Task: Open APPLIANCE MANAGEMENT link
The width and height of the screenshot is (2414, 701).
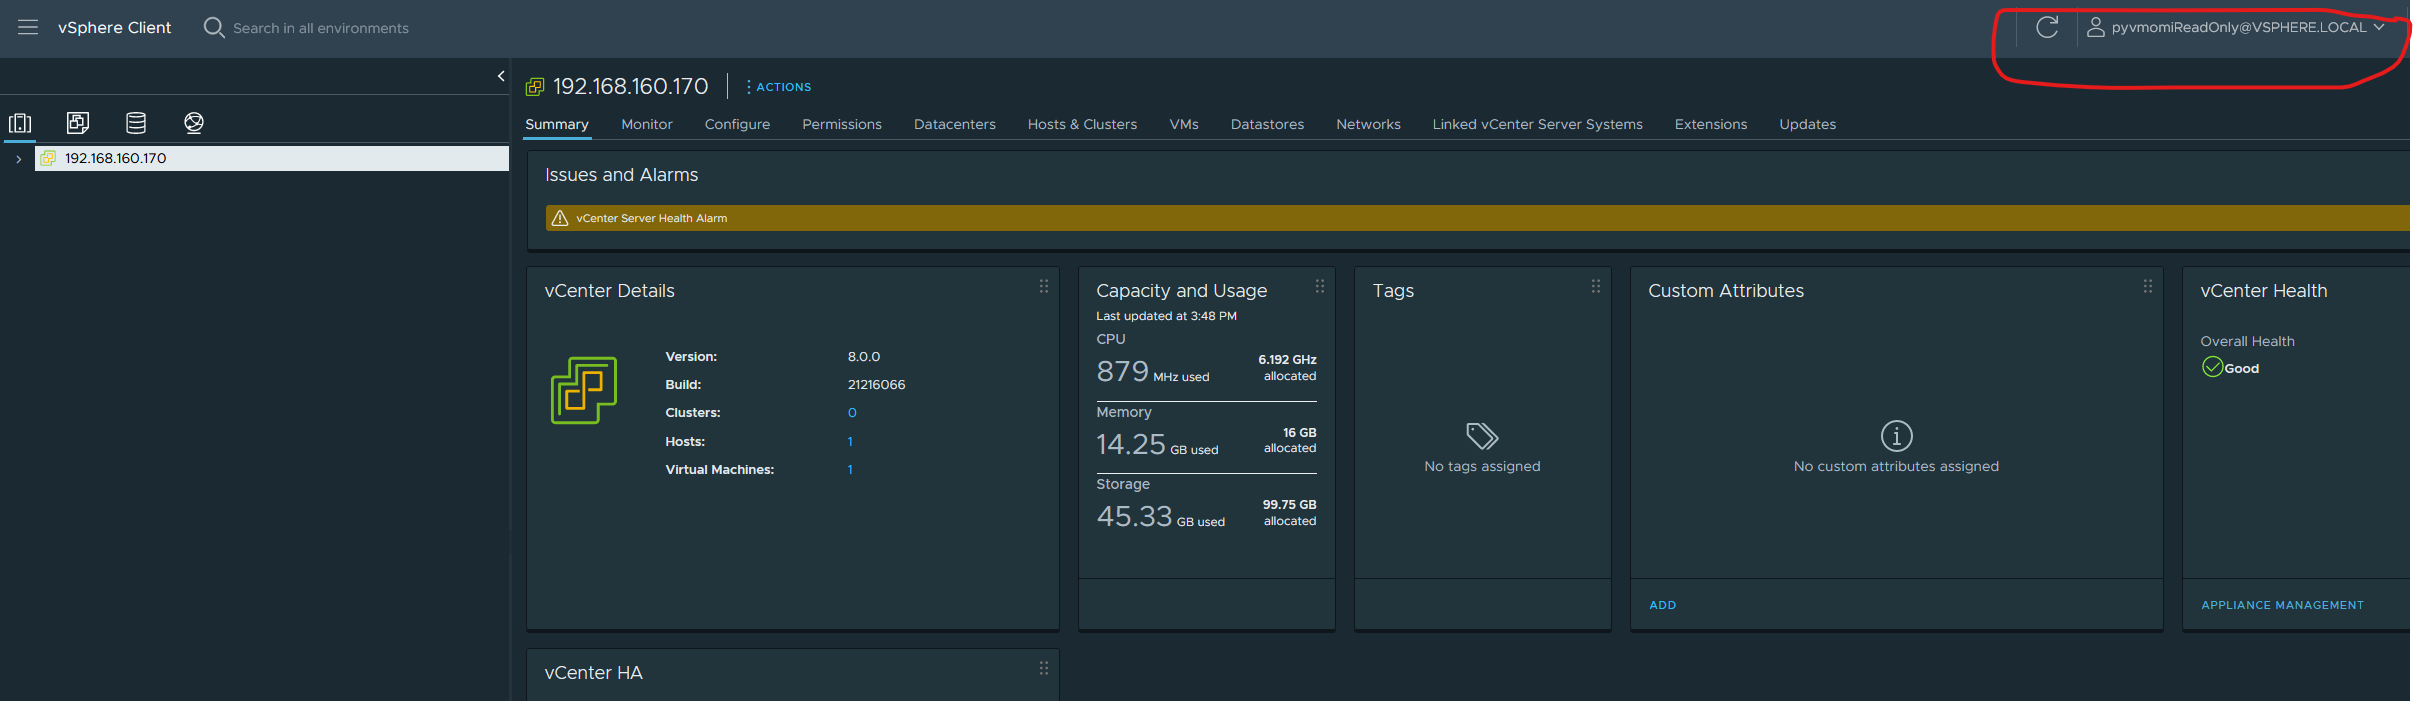Action: click(2282, 605)
